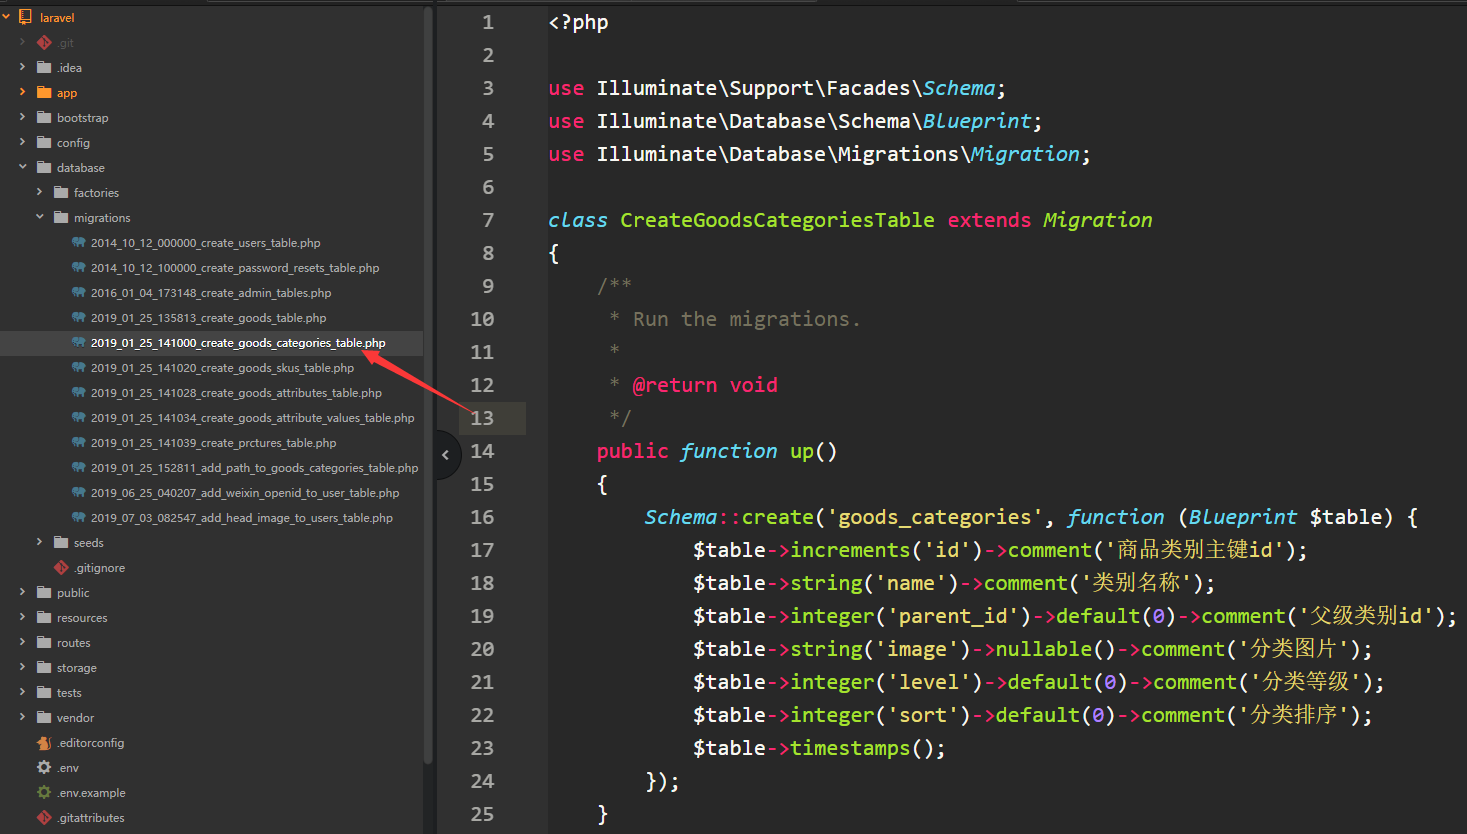
Task: Click the .env.example gear icon
Action: [x=44, y=792]
